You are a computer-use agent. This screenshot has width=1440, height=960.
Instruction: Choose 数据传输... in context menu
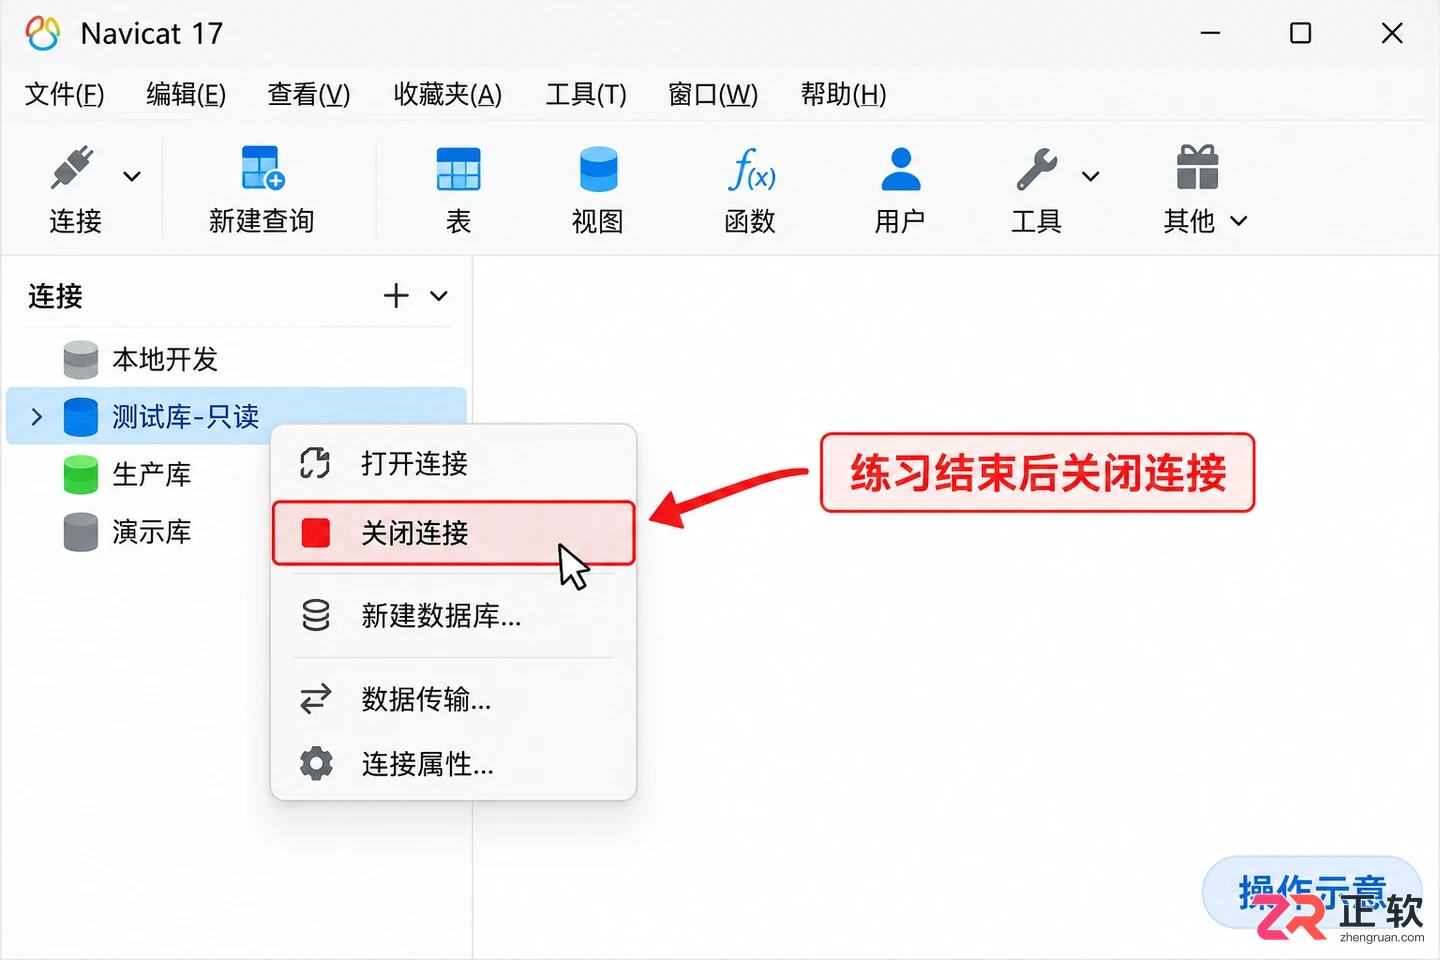click(x=454, y=699)
